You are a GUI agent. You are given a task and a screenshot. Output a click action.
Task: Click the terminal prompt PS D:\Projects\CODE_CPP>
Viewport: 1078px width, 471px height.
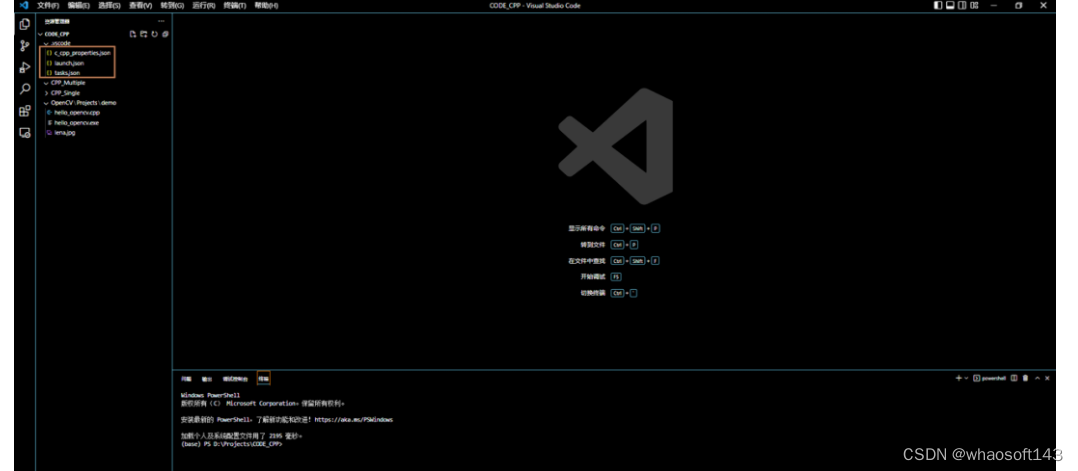point(241,444)
